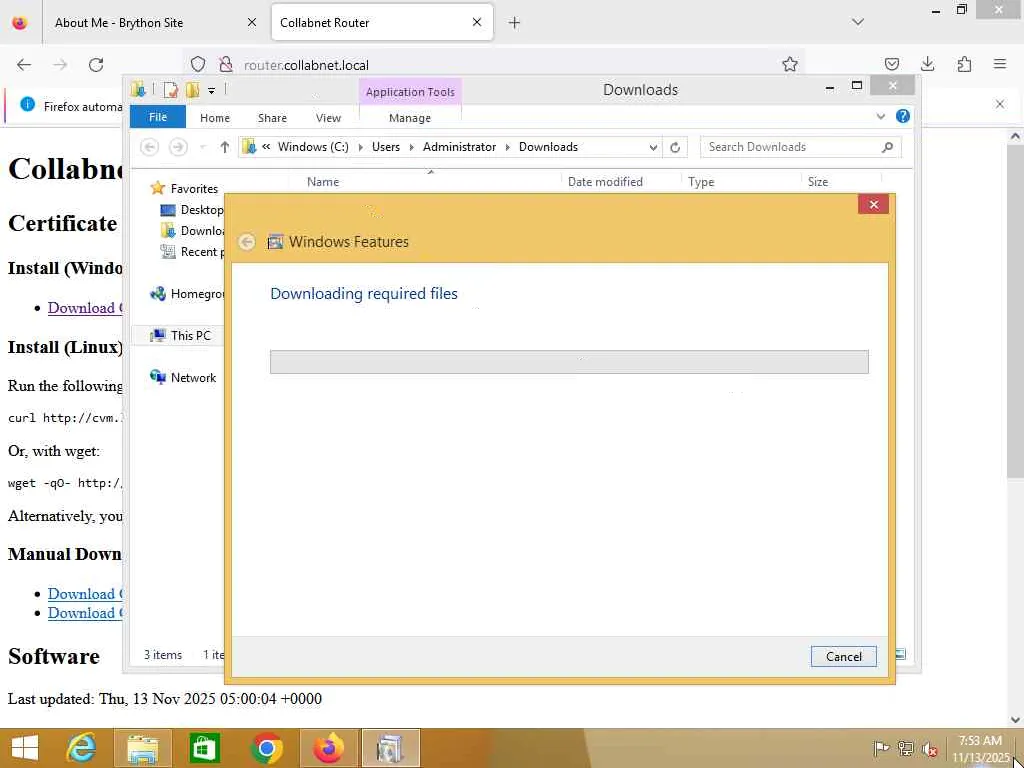The height and width of the screenshot is (768, 1024).
Task: Open the Windows Start button
Action: point(25,748)
